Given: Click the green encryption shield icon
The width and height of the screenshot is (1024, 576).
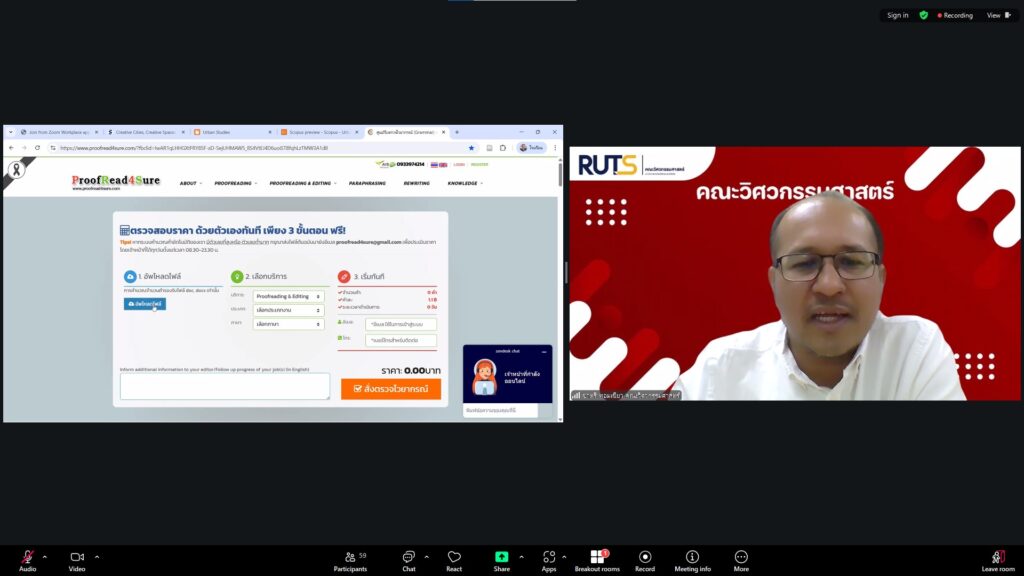Looking at the screenshot, I should [924, 15].
